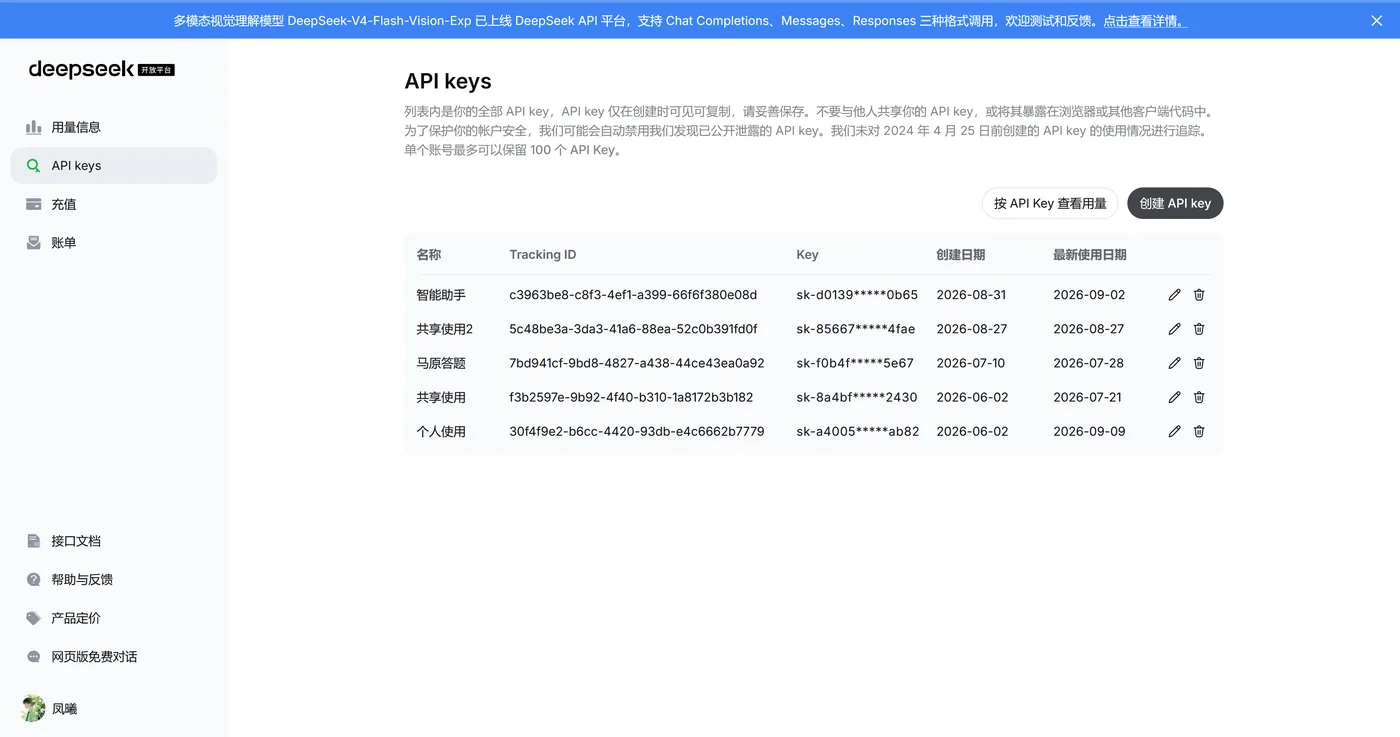
Task: Click key sk-a4005*****ab82
Action: (x=858, y=431)
